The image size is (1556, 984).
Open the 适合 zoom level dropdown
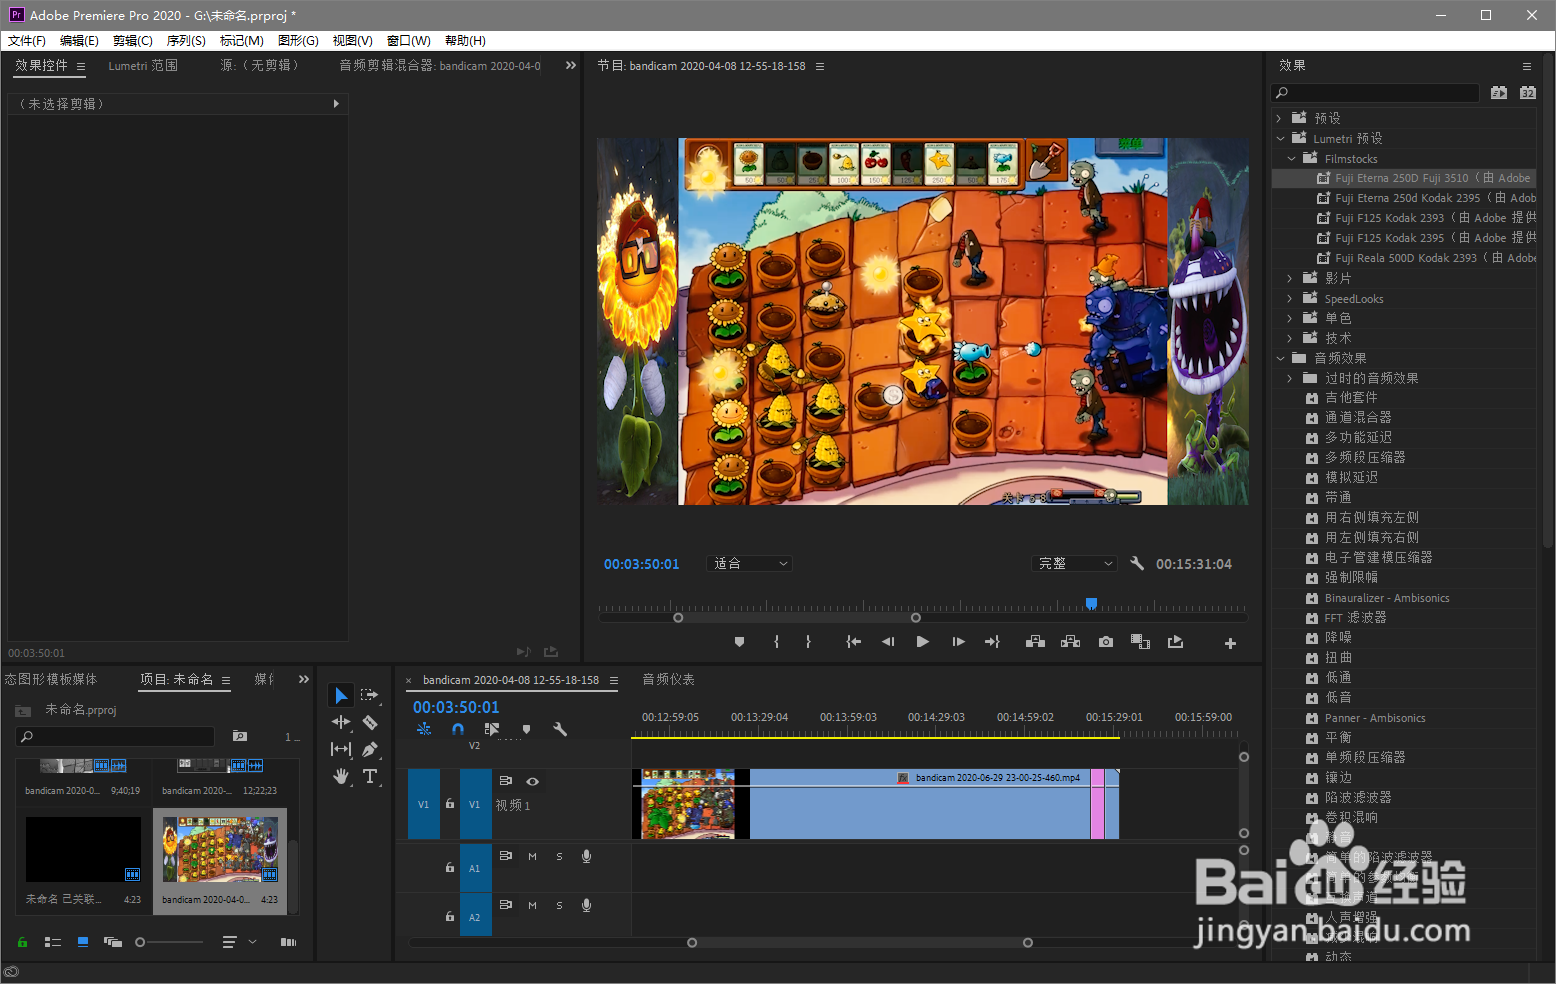750,563
